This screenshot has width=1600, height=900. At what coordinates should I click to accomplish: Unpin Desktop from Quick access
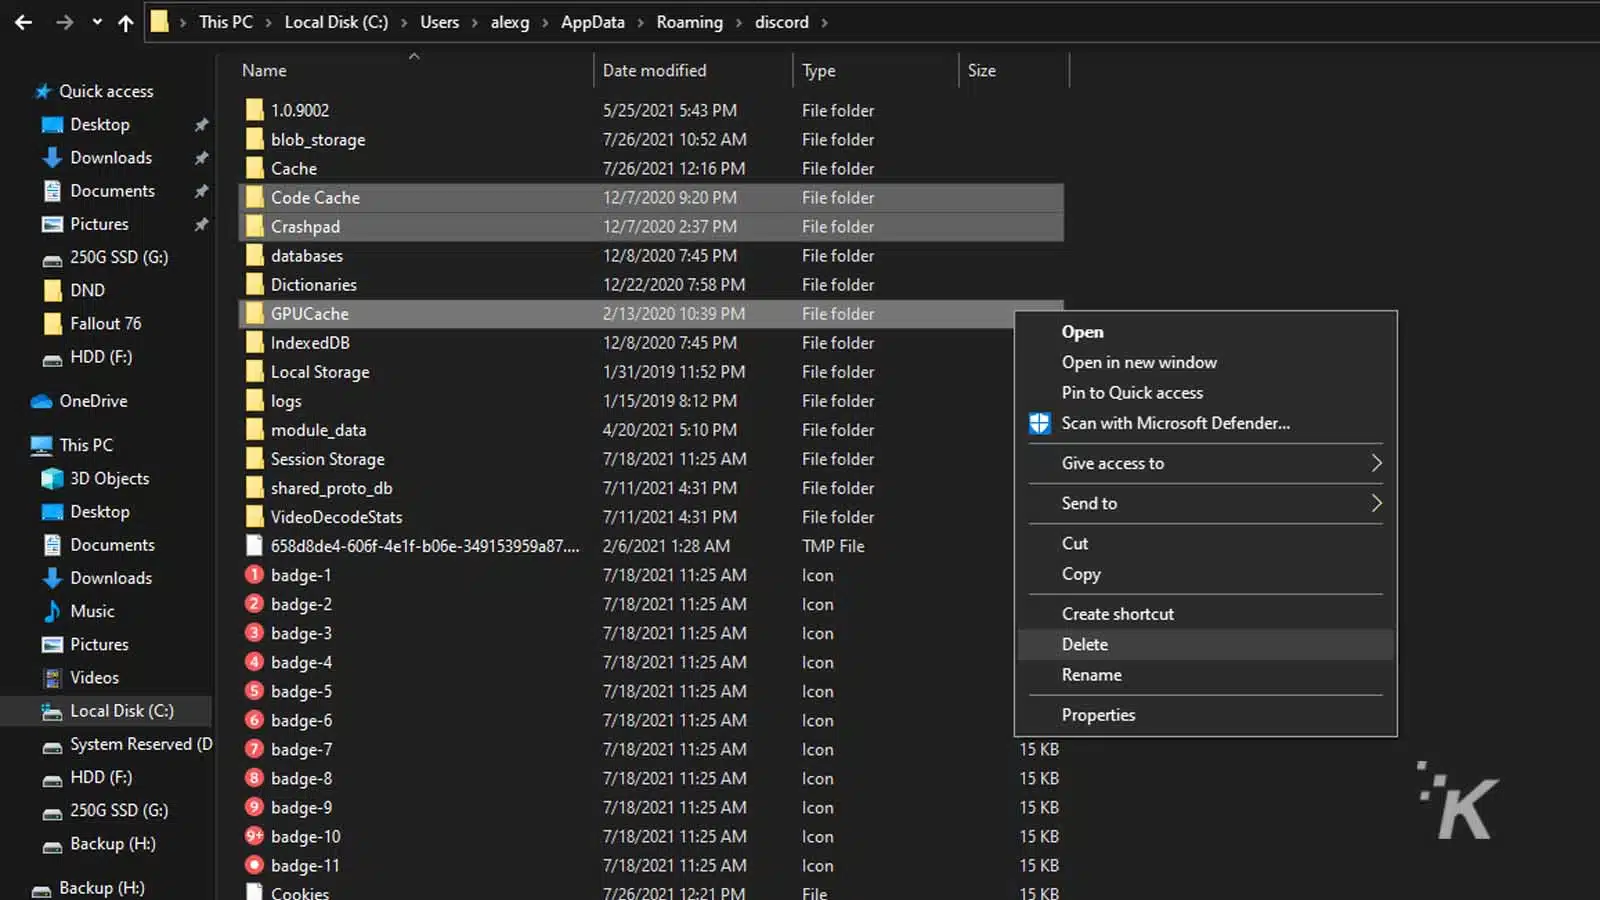click(x=201, y=124)
